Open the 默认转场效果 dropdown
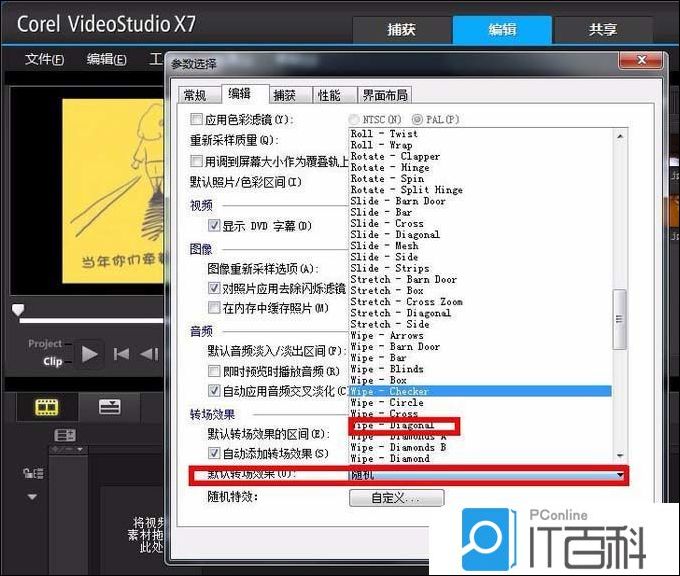This screenshot has width=680, height=576. pos(489,475)
